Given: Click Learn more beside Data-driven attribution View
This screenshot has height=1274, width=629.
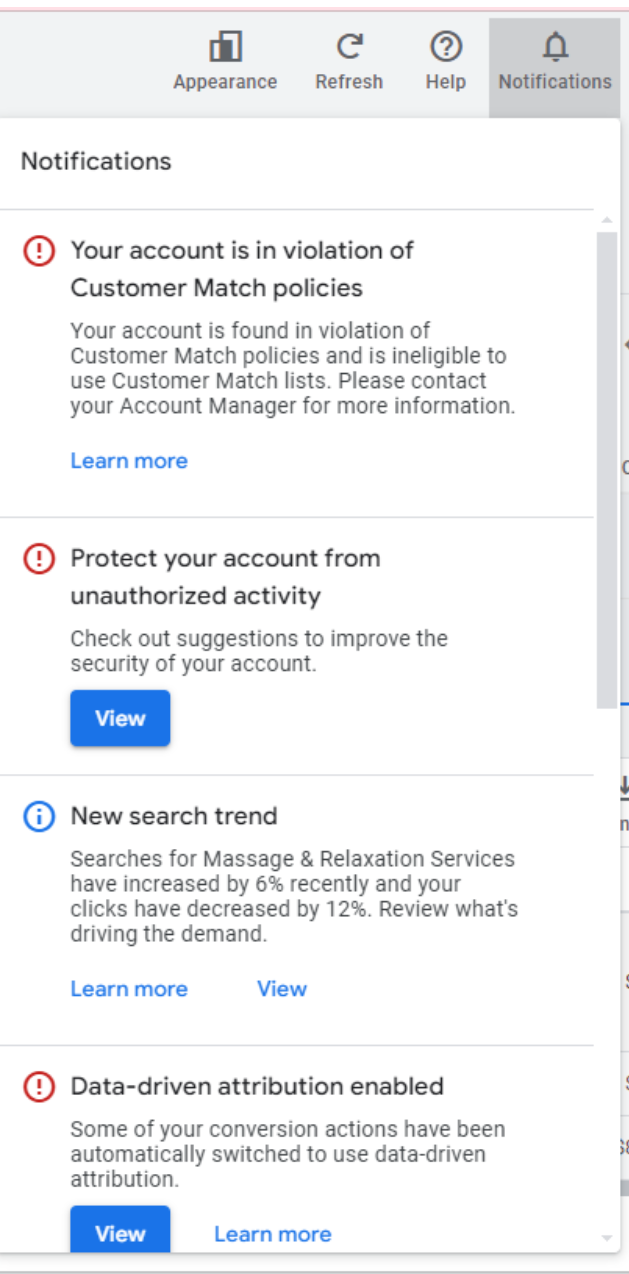Looking at the screenshot, I should click(x=272, y=1234).
